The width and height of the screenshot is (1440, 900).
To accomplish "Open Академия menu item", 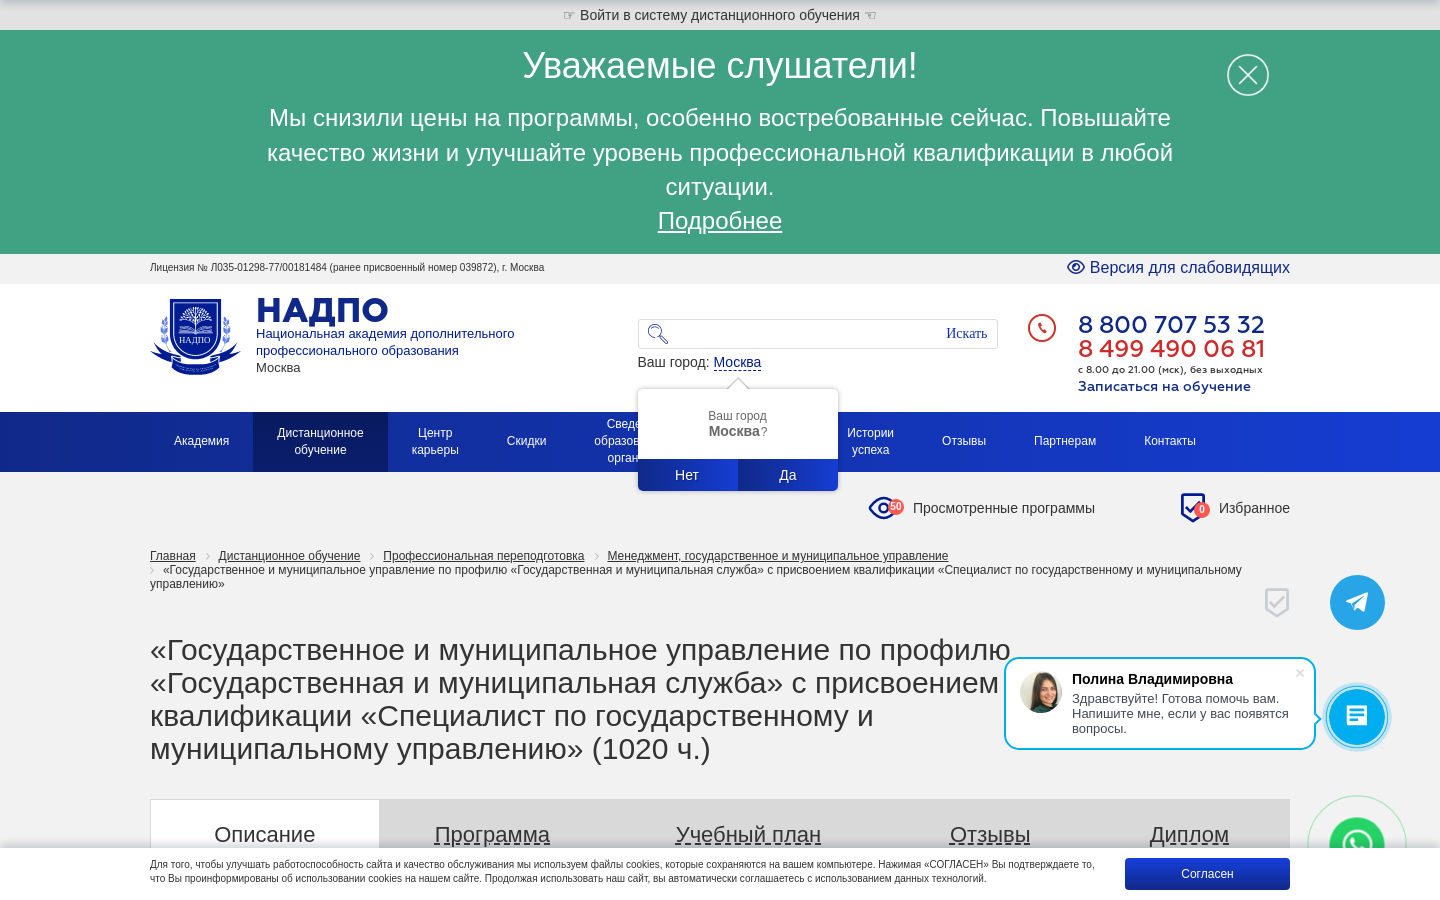I will click(x=201, y=441).
